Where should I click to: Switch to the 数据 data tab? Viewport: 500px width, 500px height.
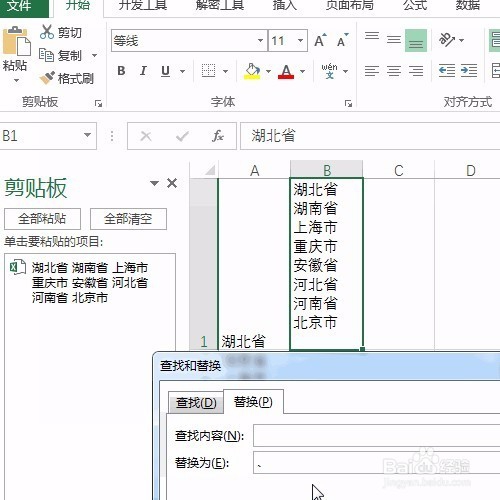pos(468,5)
